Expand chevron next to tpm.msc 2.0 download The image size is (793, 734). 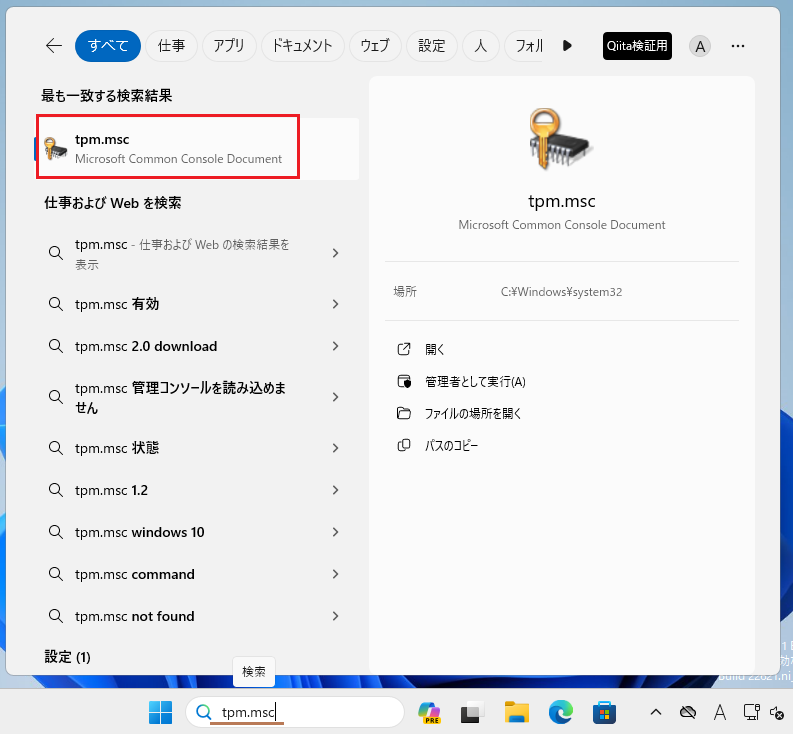pos(335,346)
